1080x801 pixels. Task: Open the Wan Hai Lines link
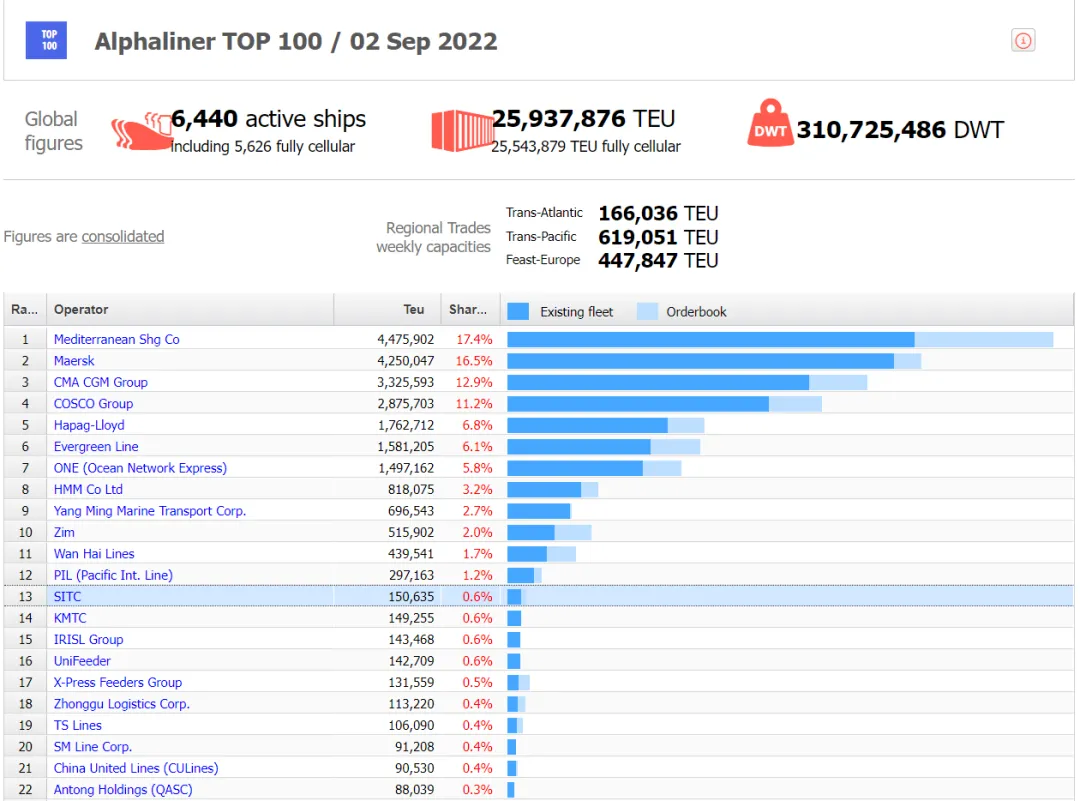[94, 553]
